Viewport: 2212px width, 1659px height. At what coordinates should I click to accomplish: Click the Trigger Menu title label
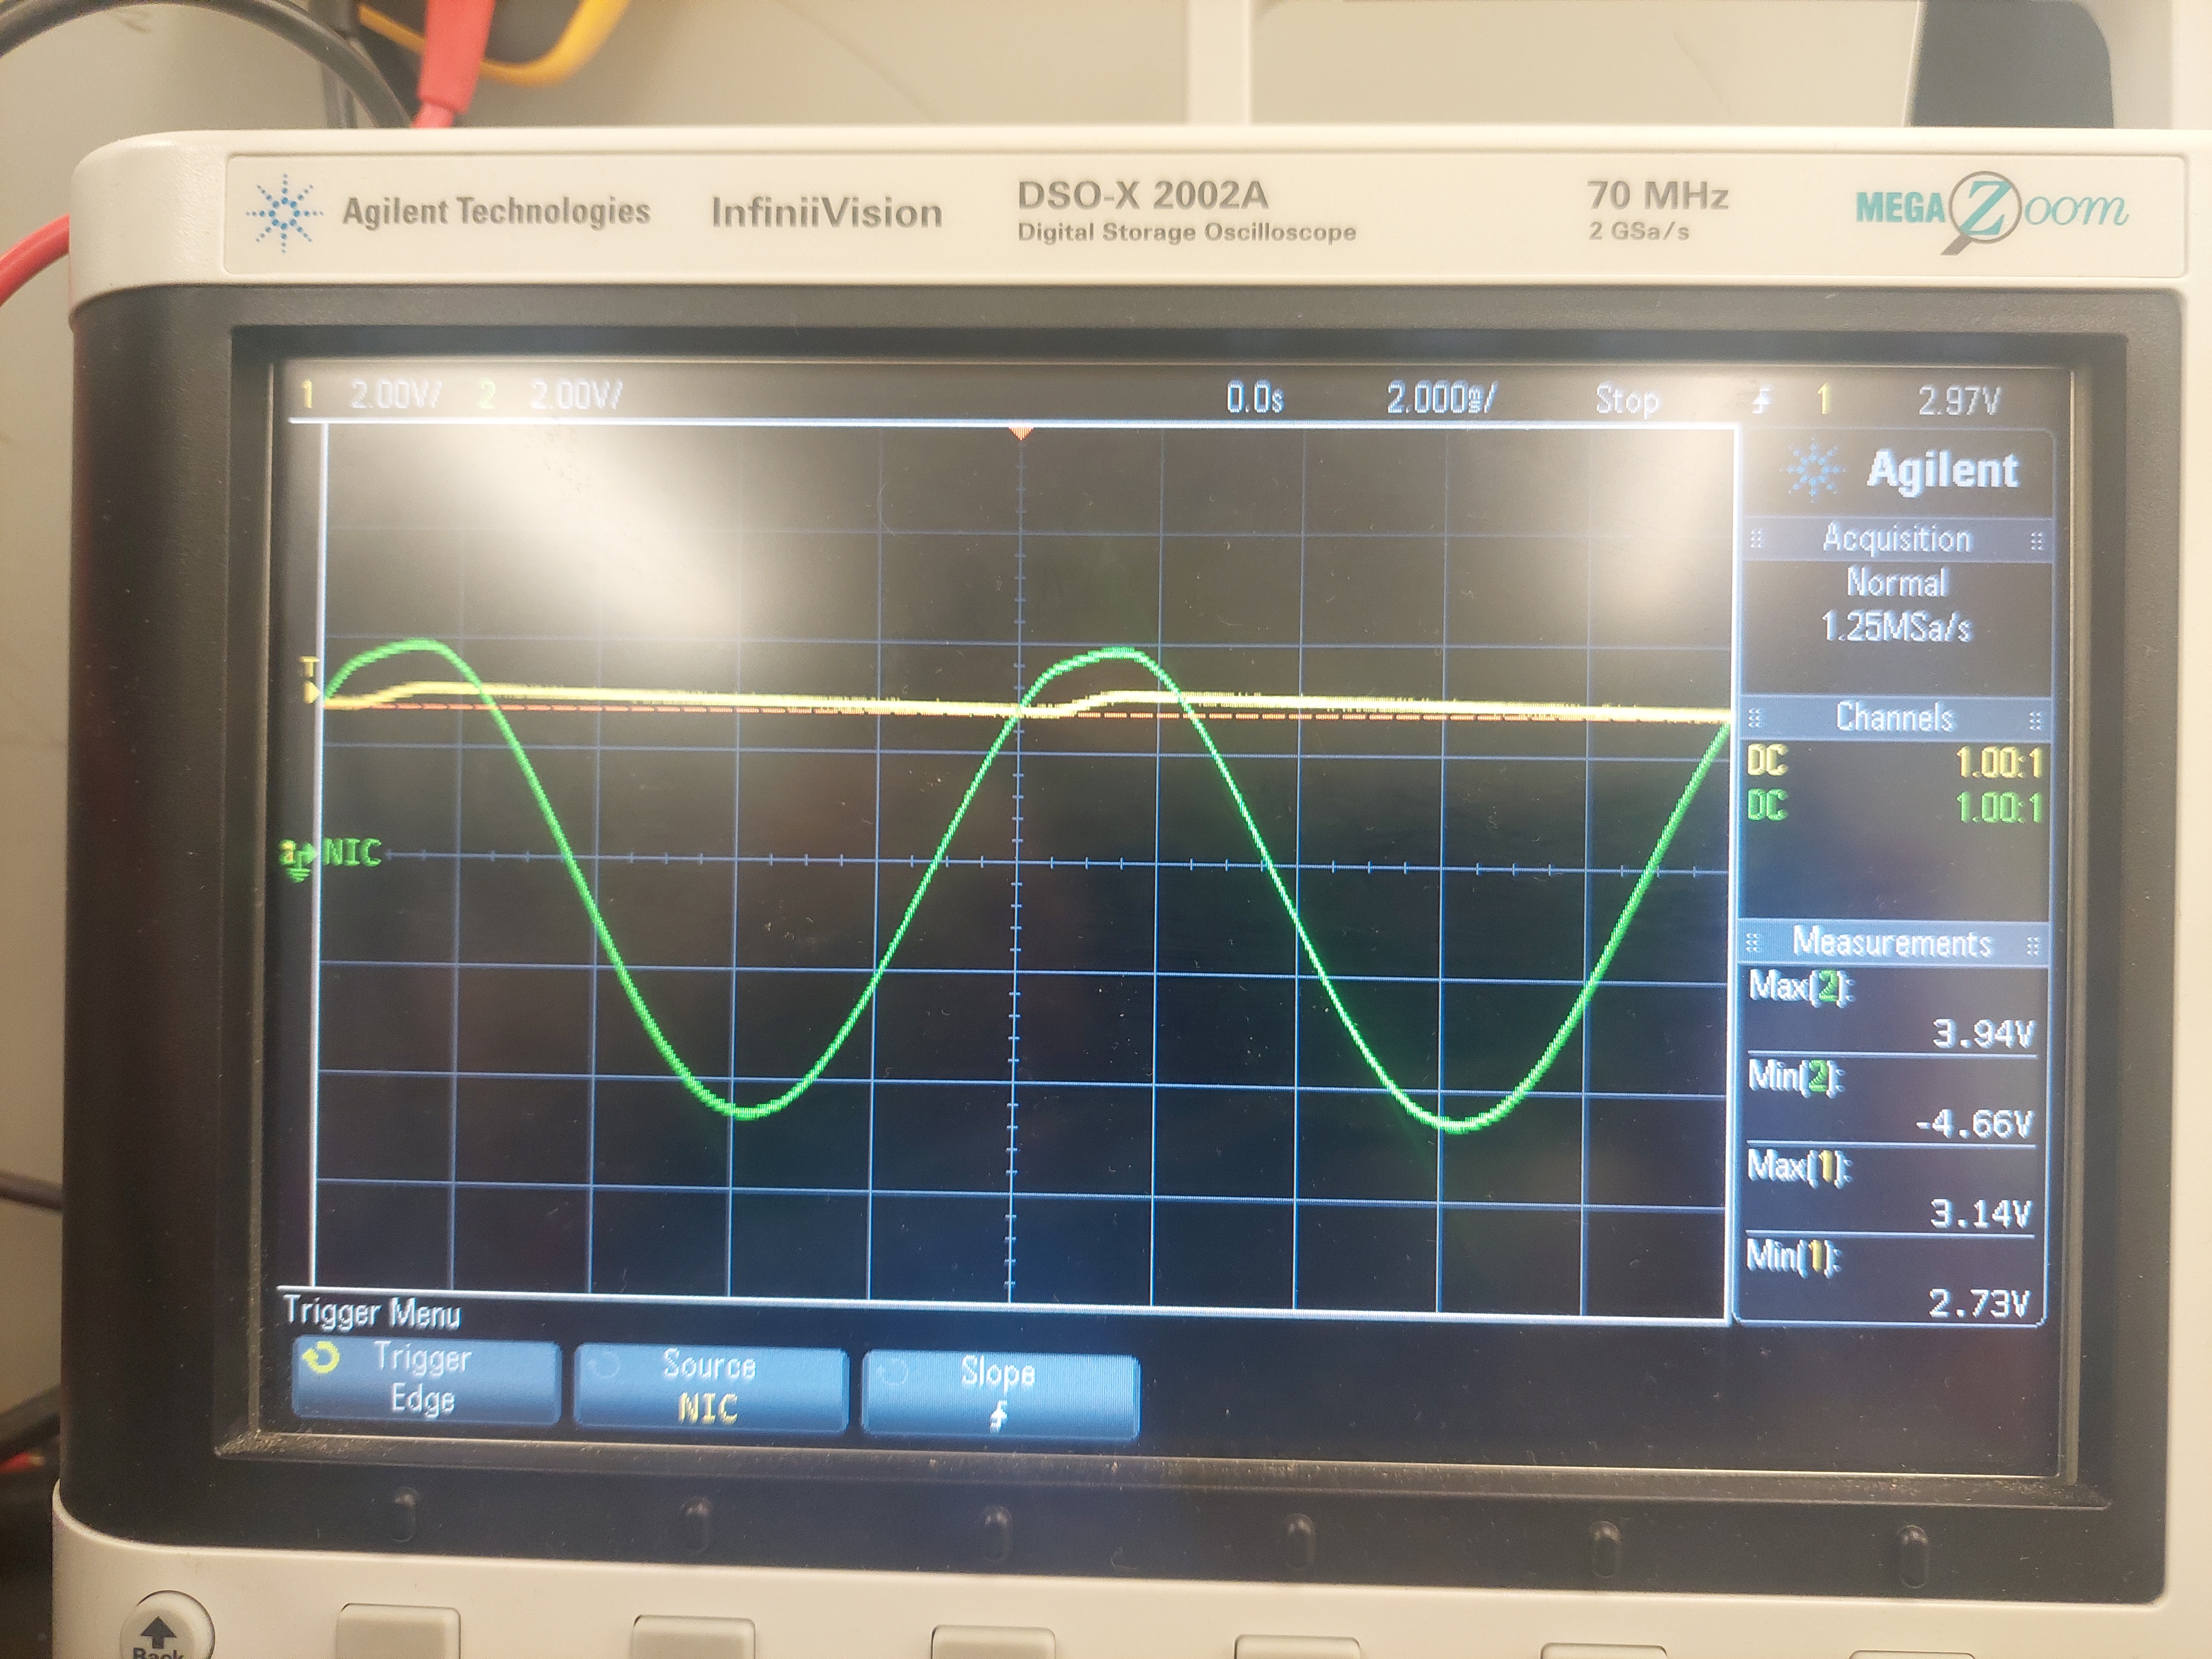click(372, 1312)
